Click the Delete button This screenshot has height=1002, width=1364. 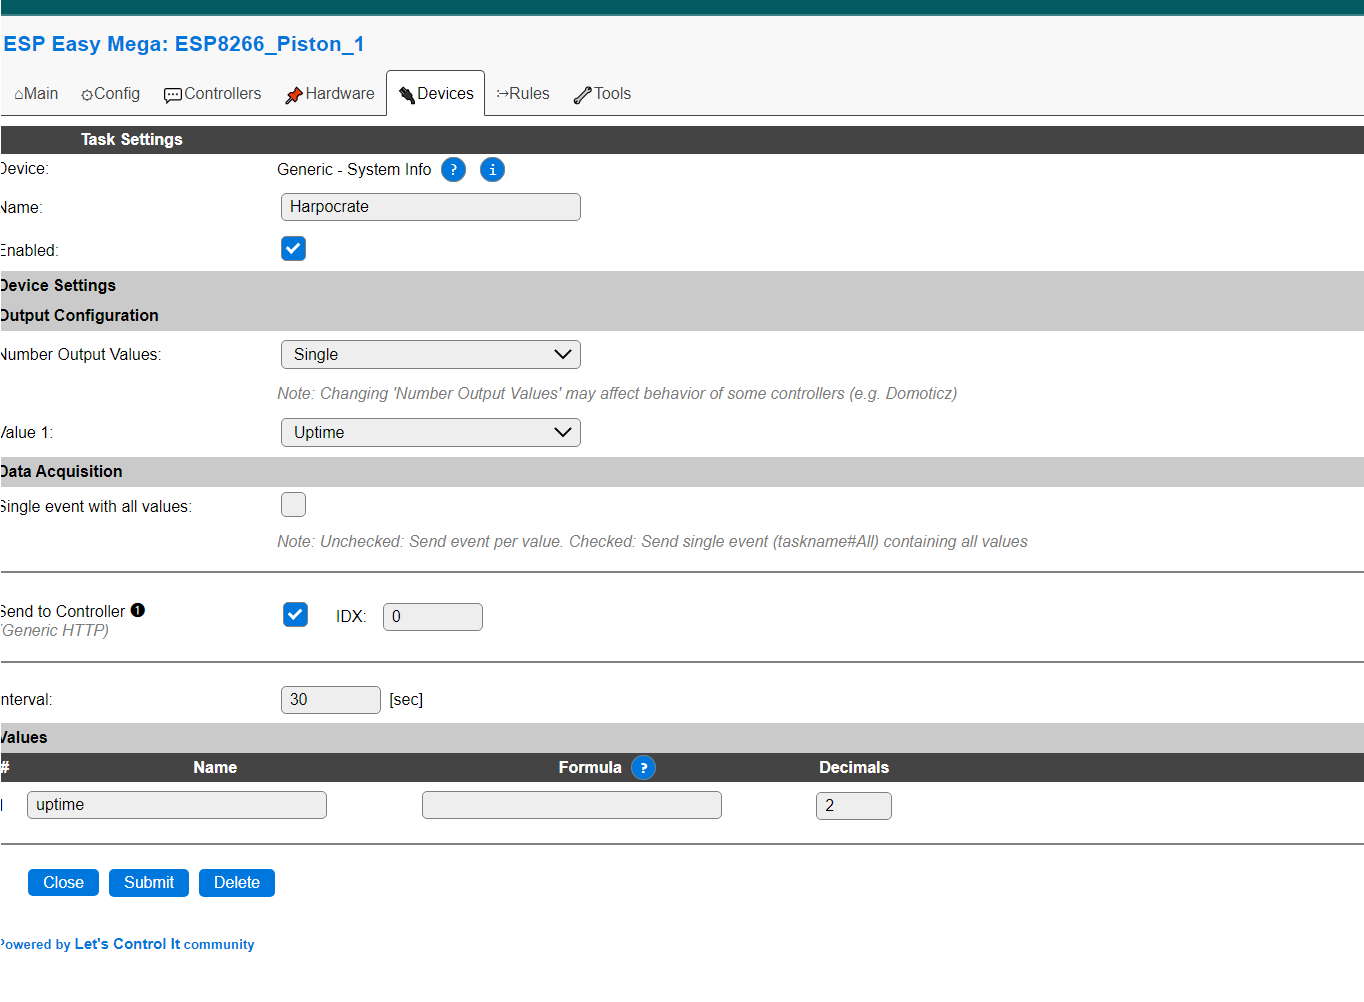(237, 883)
